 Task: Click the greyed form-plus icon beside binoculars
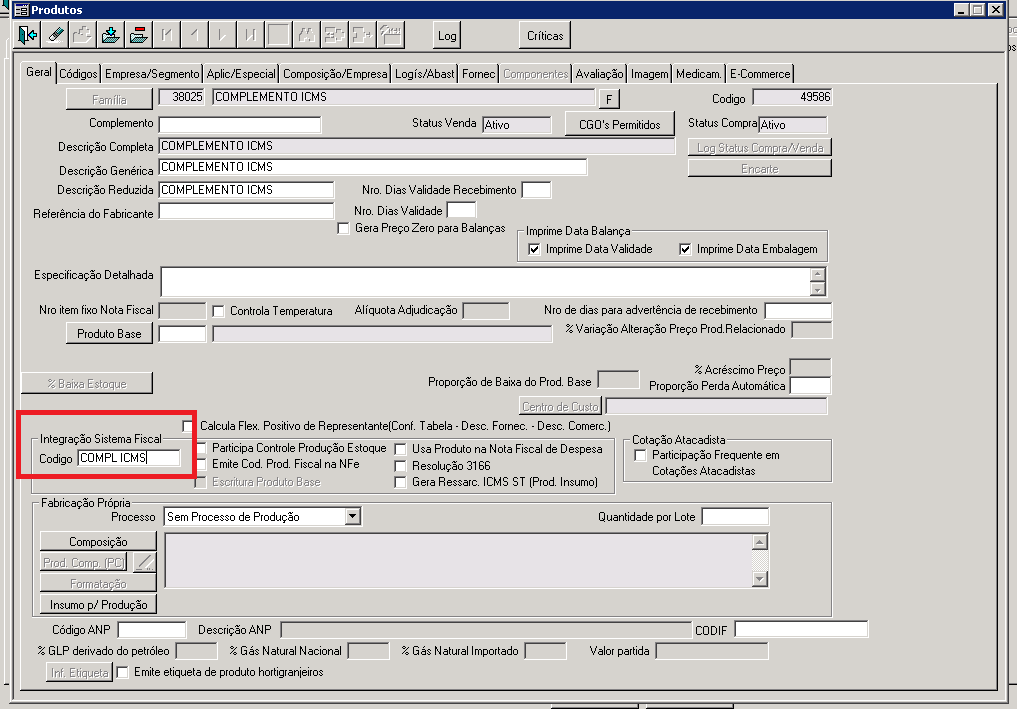click(334, 34)
